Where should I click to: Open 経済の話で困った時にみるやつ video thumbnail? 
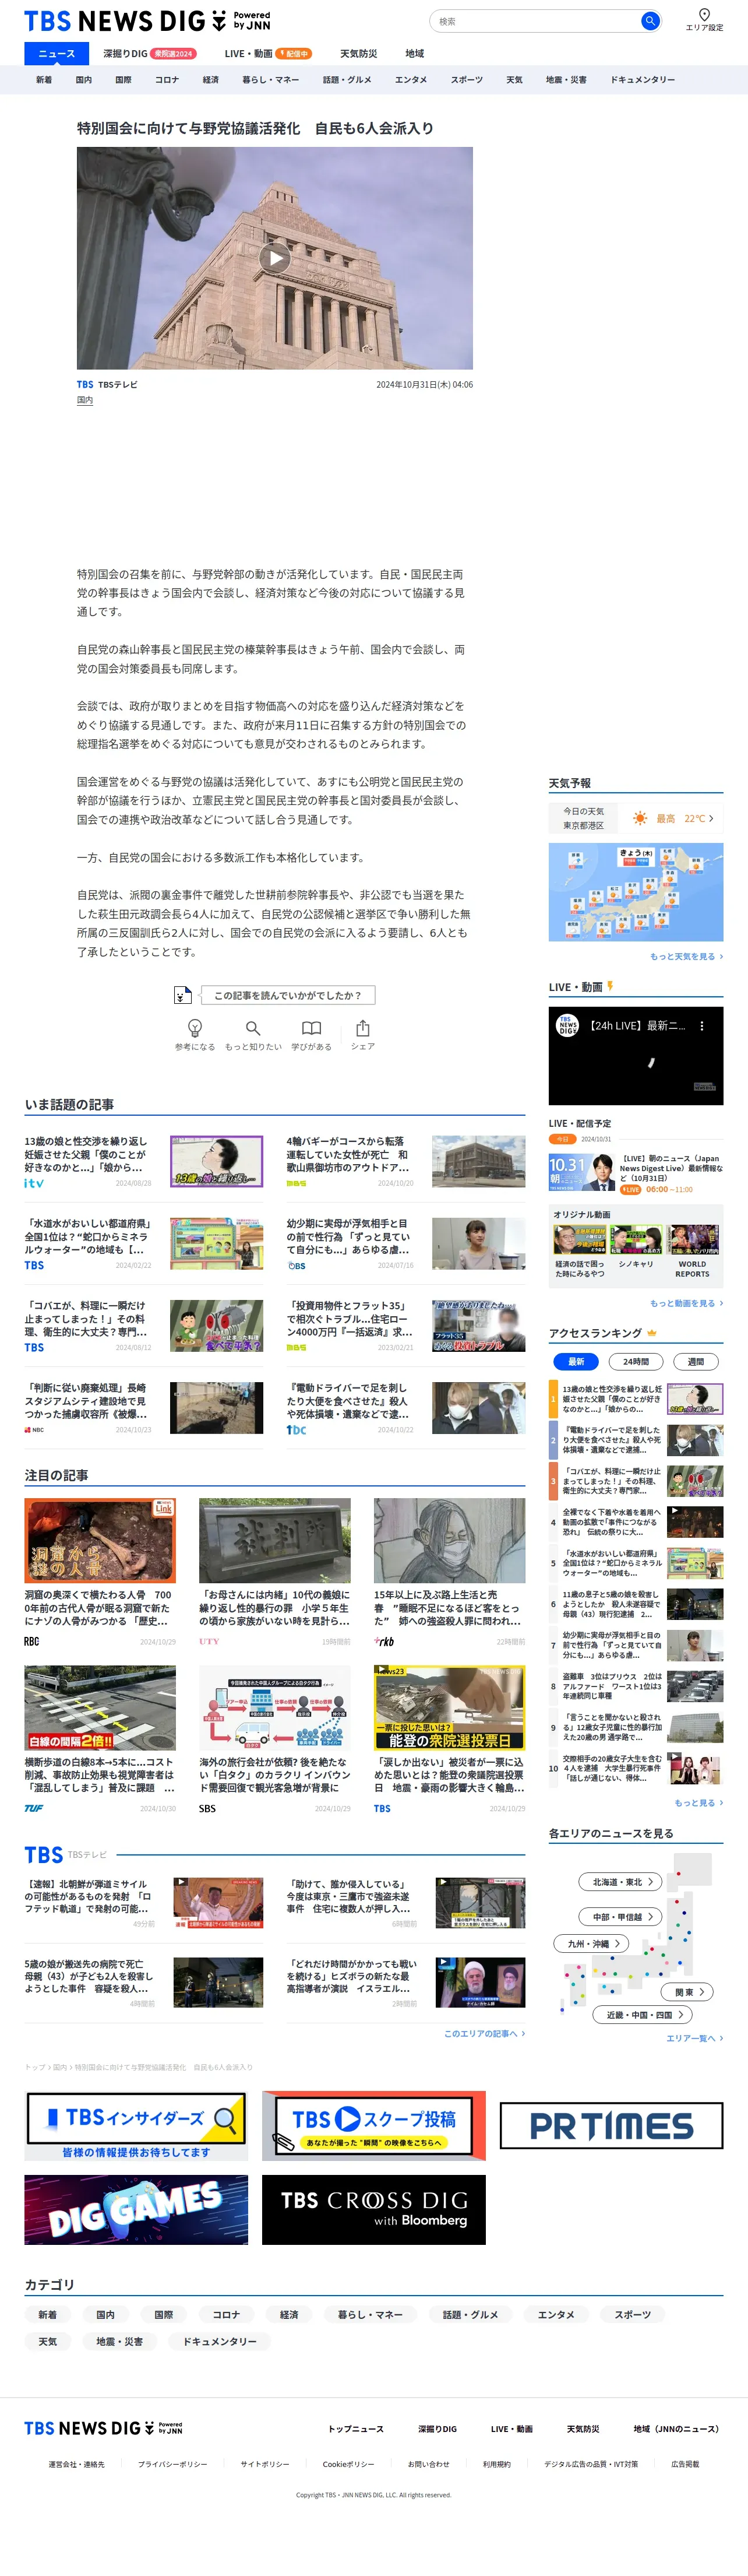click(x=580, y=1240)
